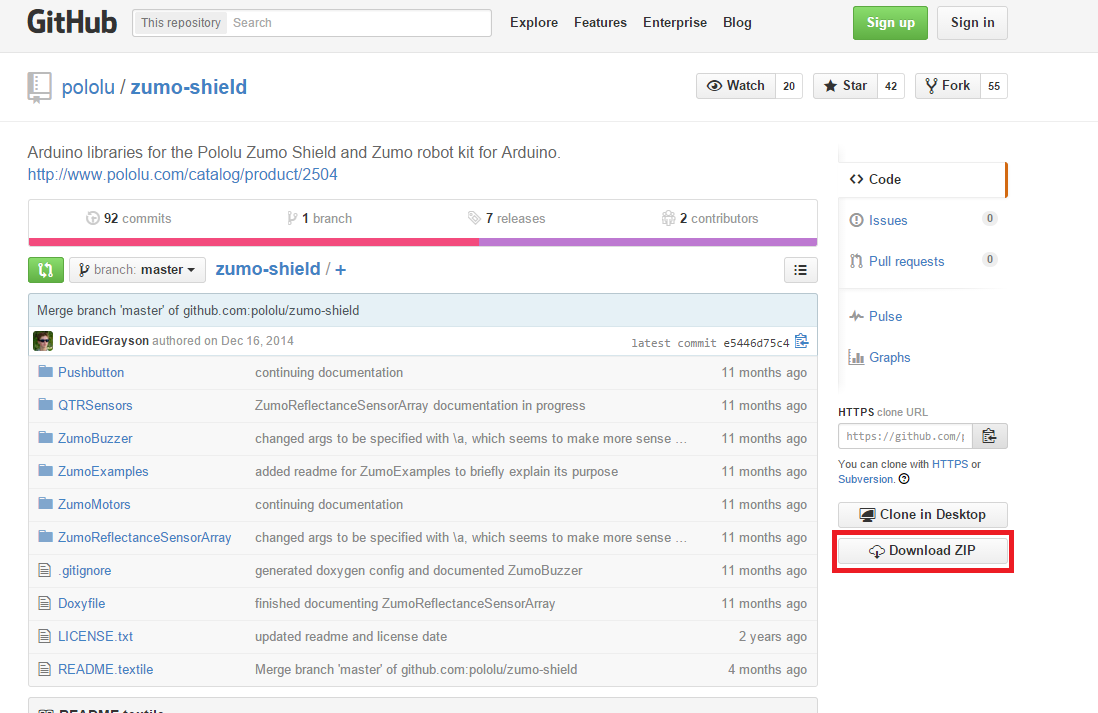The image size is (1098, 713).
Task: Click the green compare and review icon button
Action: (x=46, y=270)
